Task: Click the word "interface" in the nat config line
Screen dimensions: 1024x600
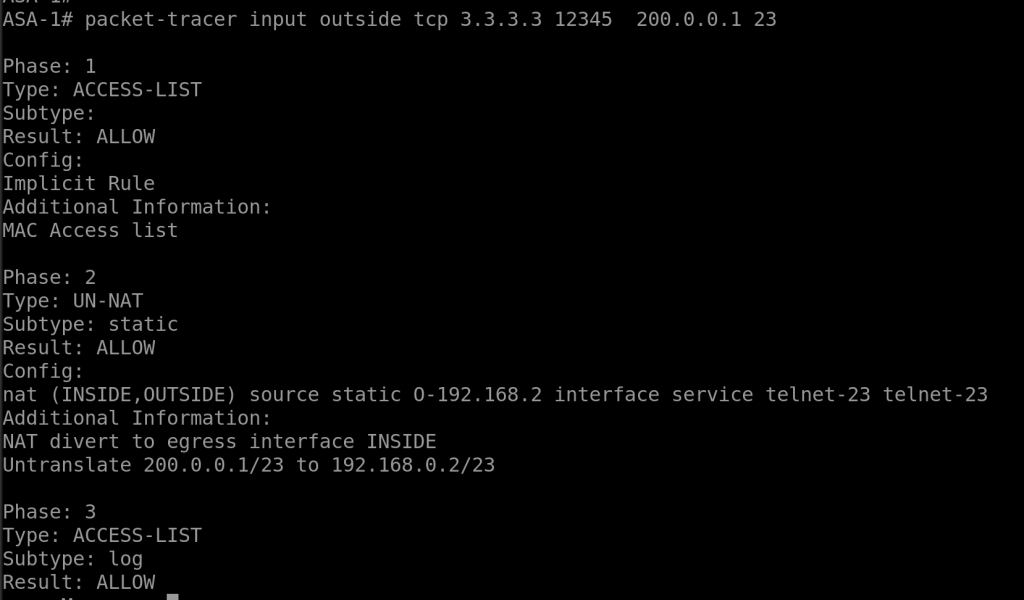Action: point(607,394)
